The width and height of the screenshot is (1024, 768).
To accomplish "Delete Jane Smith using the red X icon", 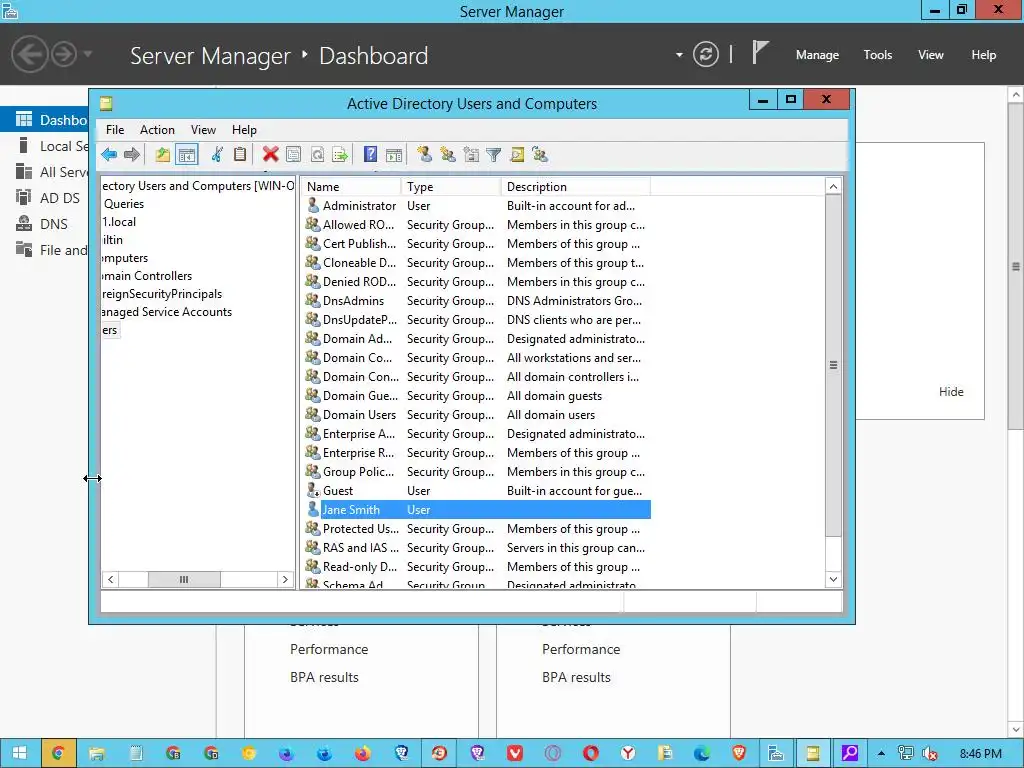I will tap(270, 155).
